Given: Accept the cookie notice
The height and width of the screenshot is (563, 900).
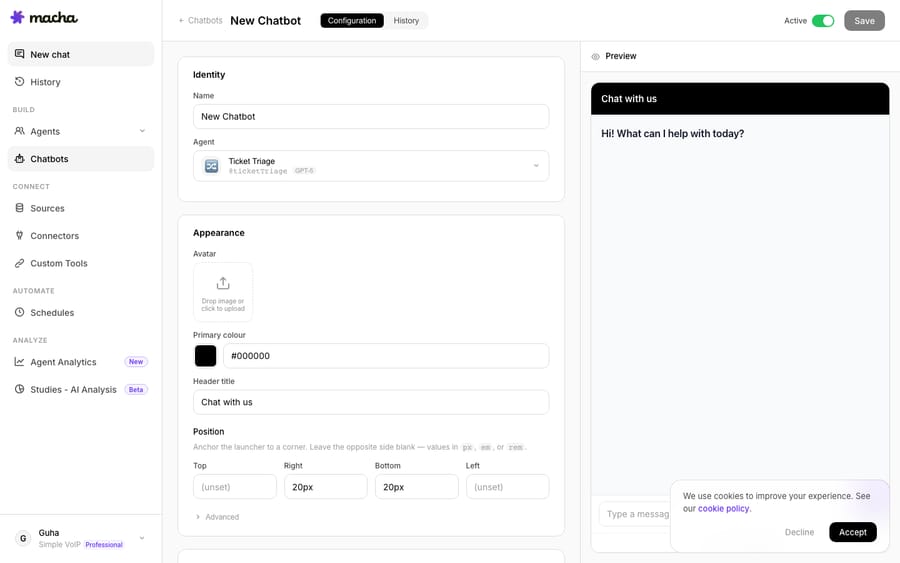Looking at the screenshot, I should coord(852,532).
